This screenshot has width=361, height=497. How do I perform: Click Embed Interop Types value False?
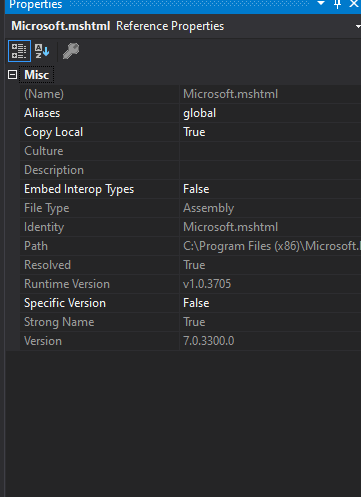[x=196, y=189]
